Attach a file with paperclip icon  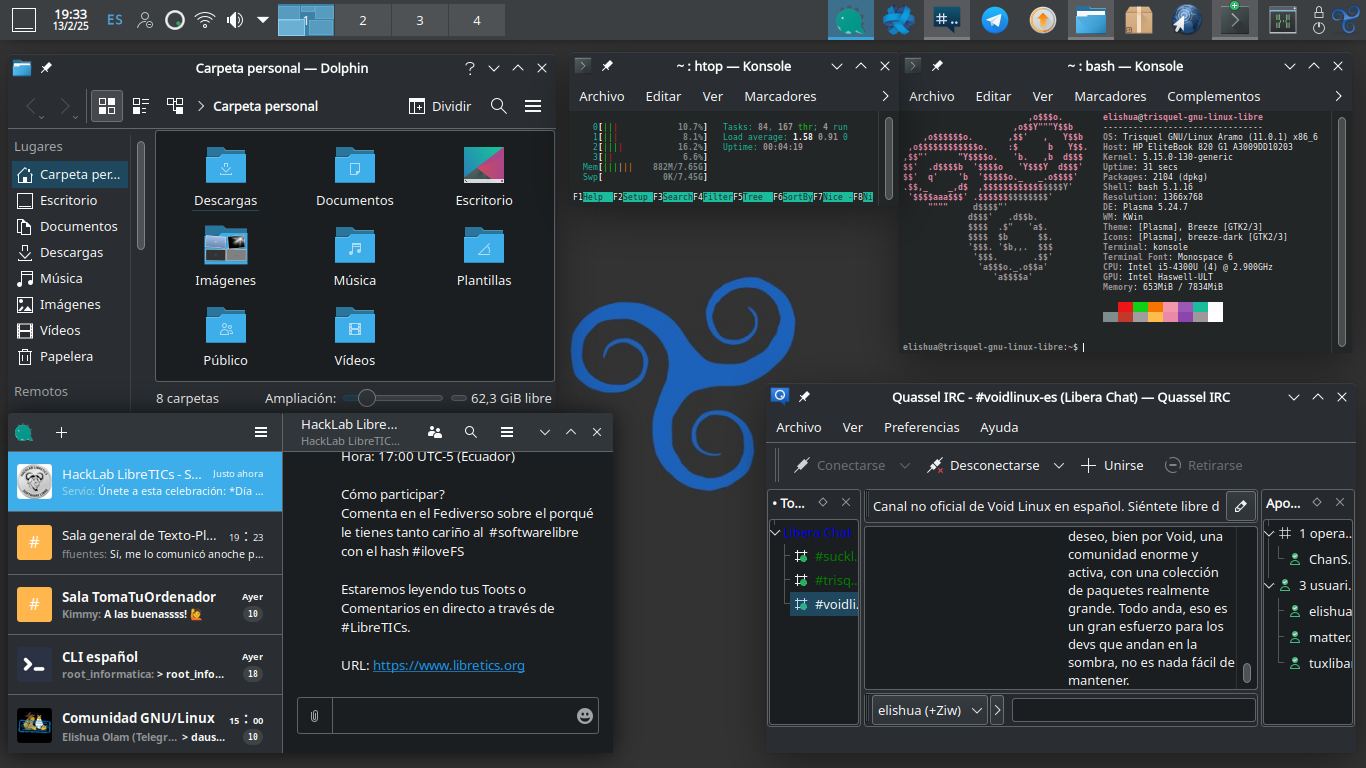pos(314,716)
